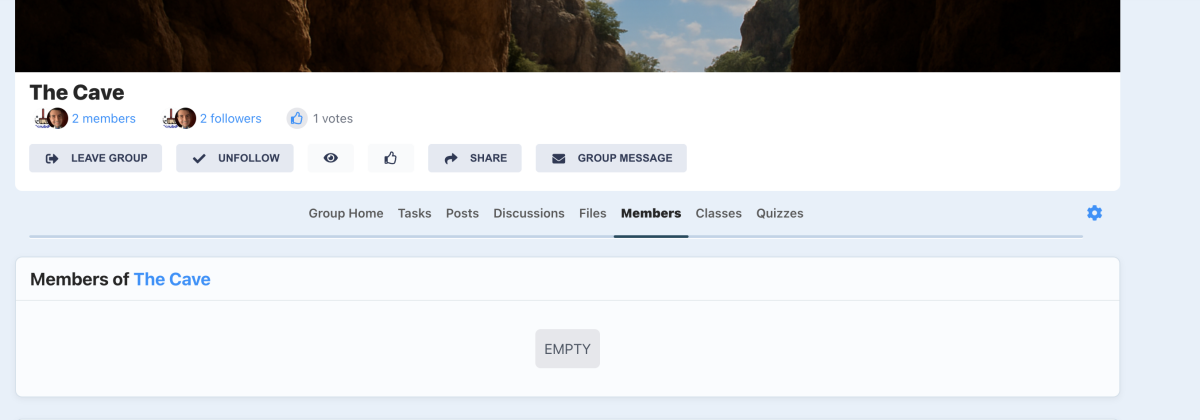Image resolution: width=1200 pixels, height=420 pixels.
Task: Open the 2 members link
Action: [103, 118]
